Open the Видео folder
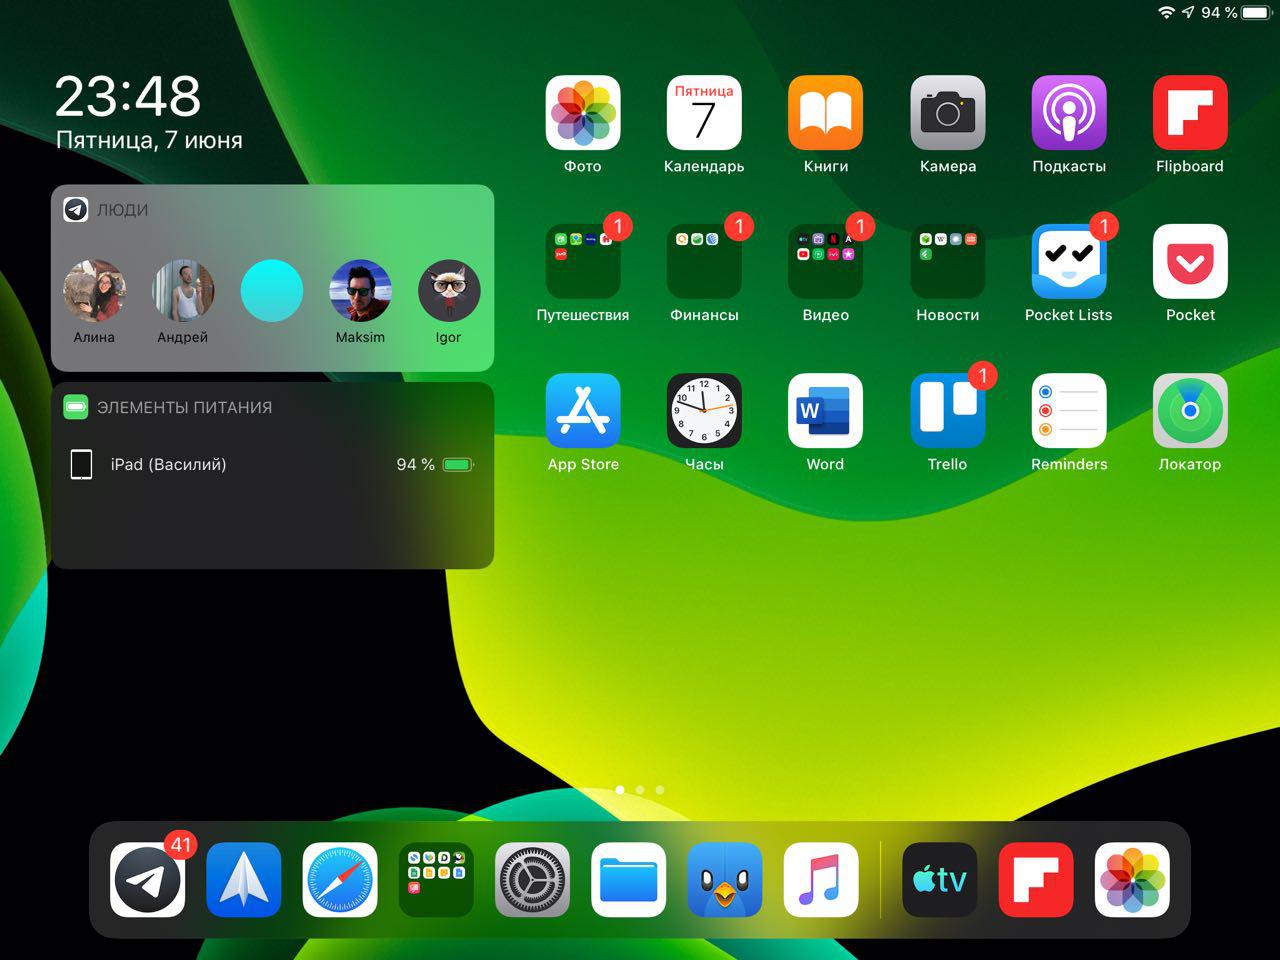The image size is (1280, 960). click(825, 262)
